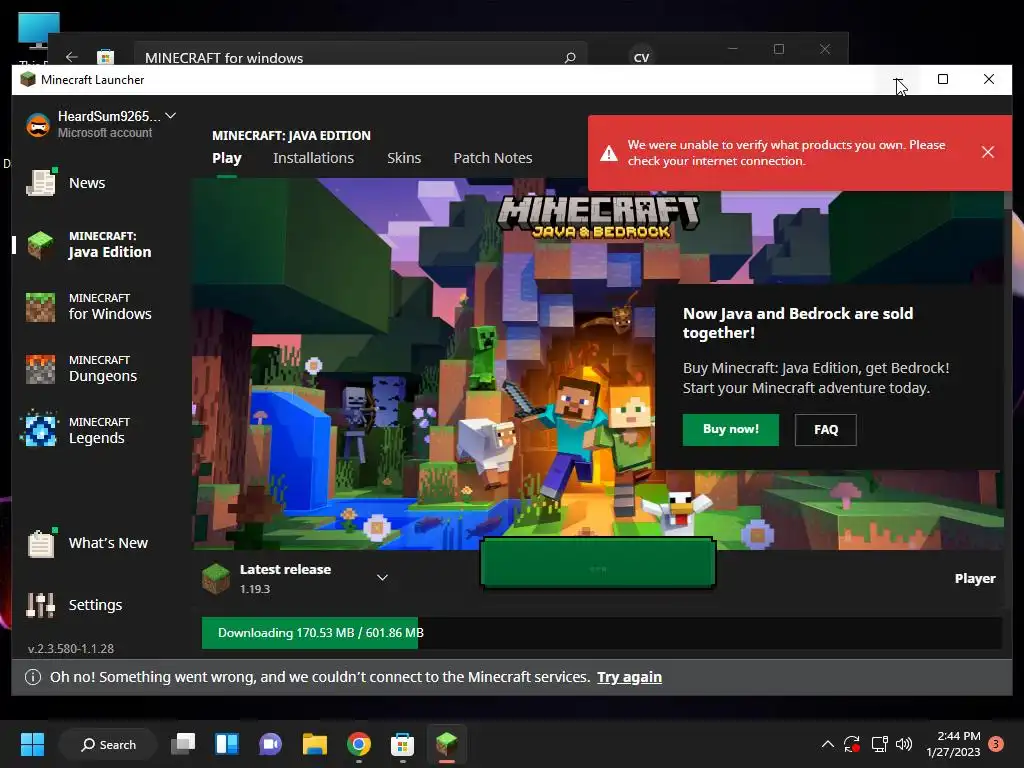Open Task View on the taskbar

click(184, 744)
